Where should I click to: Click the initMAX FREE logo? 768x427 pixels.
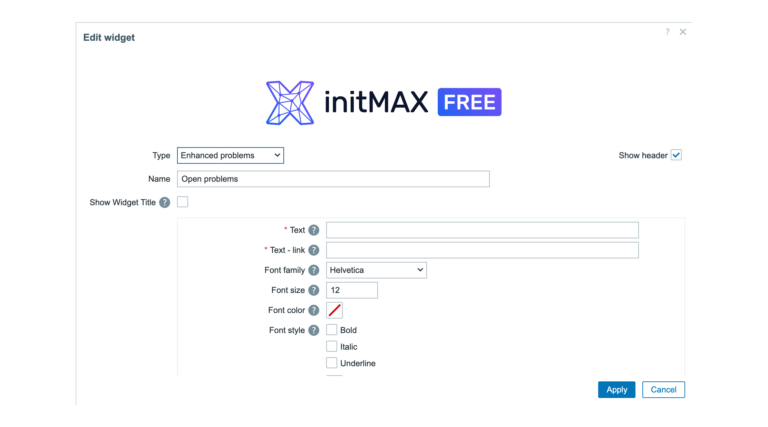pyautogui.click(x=384, y=103)
